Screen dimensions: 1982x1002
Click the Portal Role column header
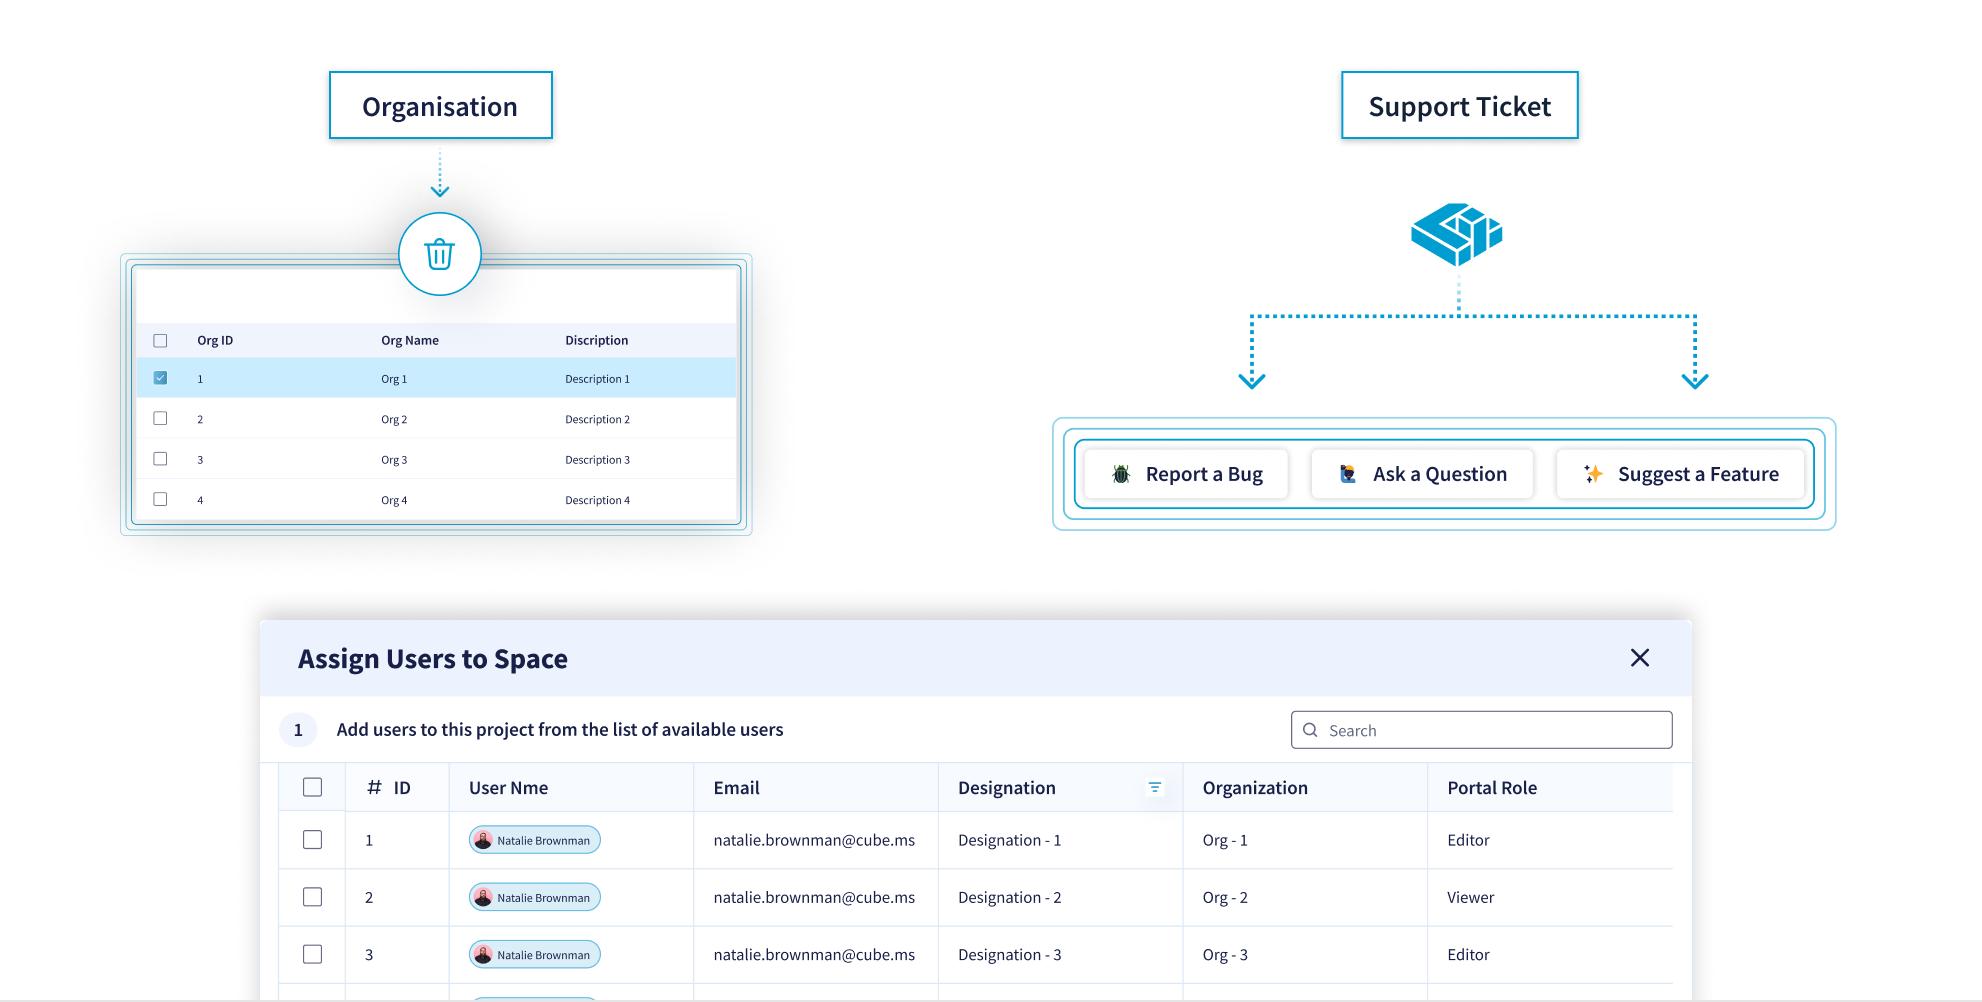pos(1492,788)
